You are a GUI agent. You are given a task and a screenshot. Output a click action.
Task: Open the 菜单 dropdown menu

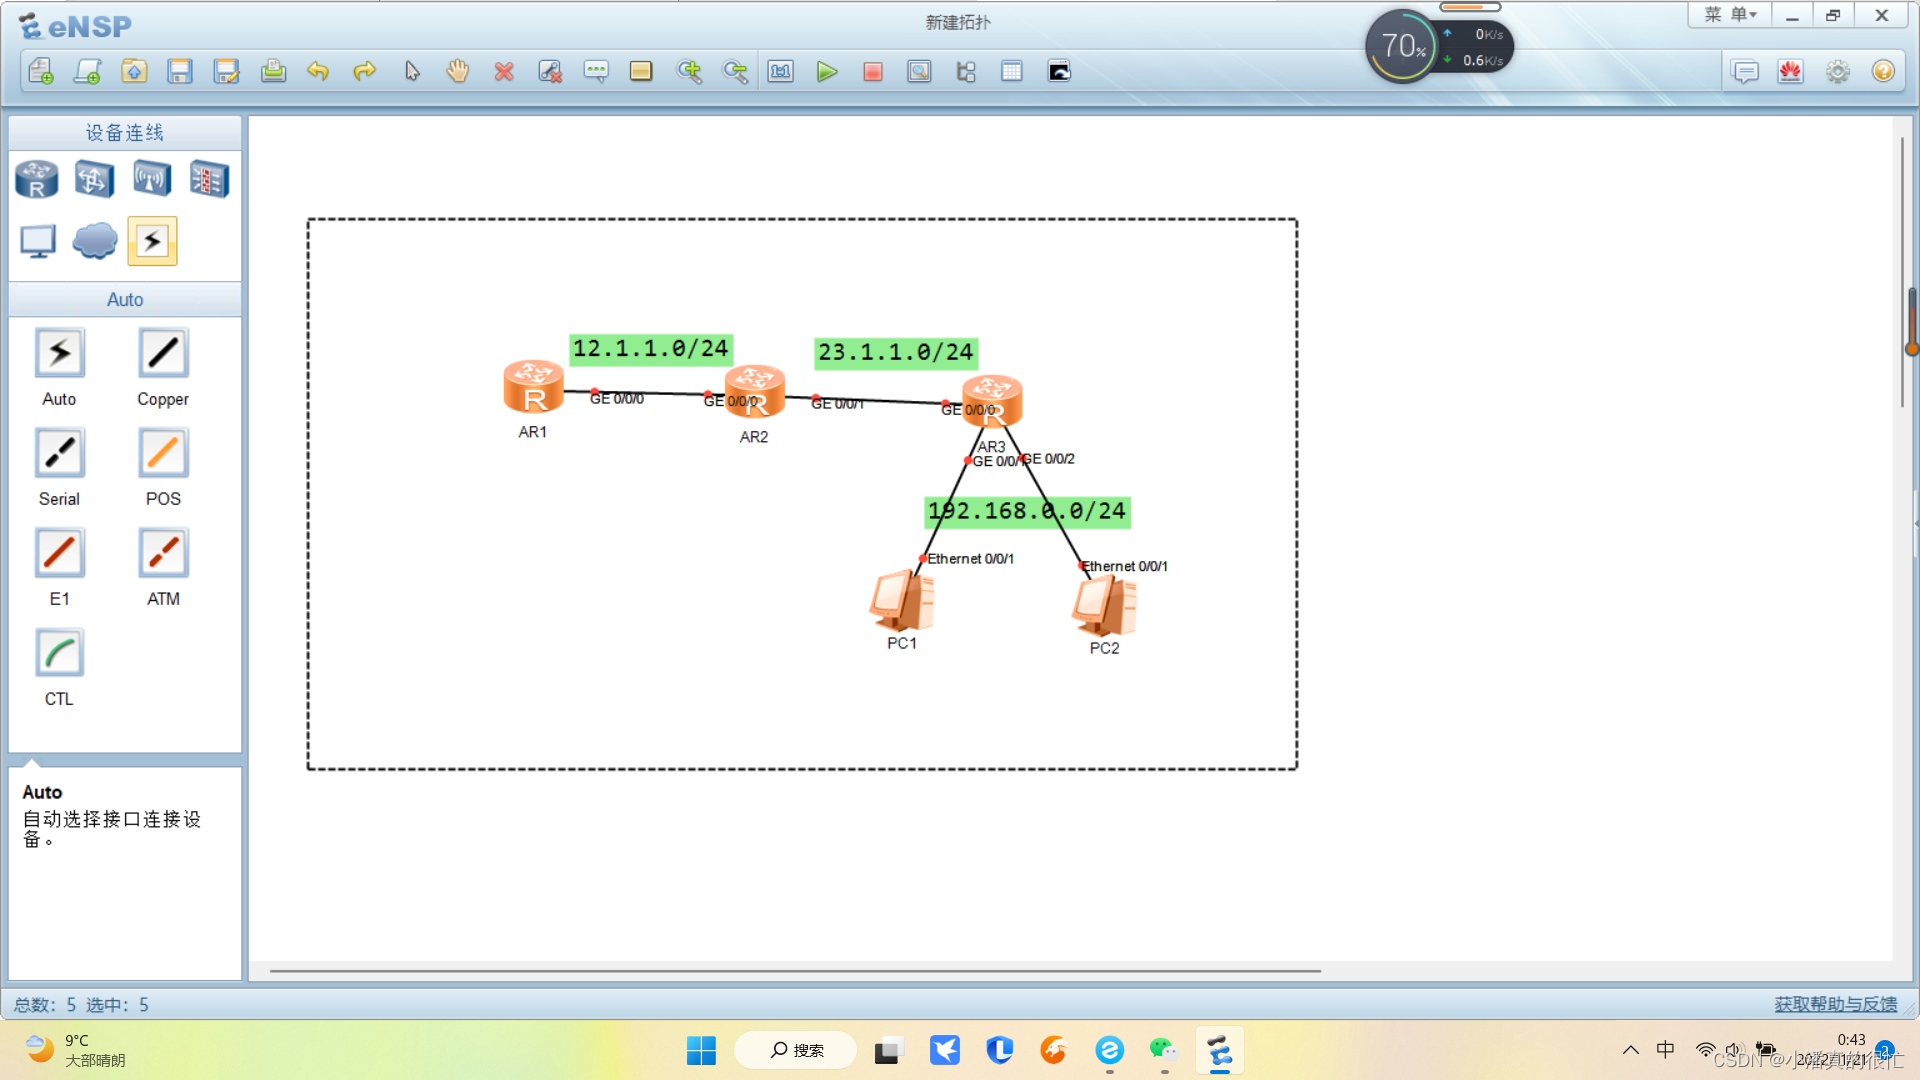[x=1730, y=15]
